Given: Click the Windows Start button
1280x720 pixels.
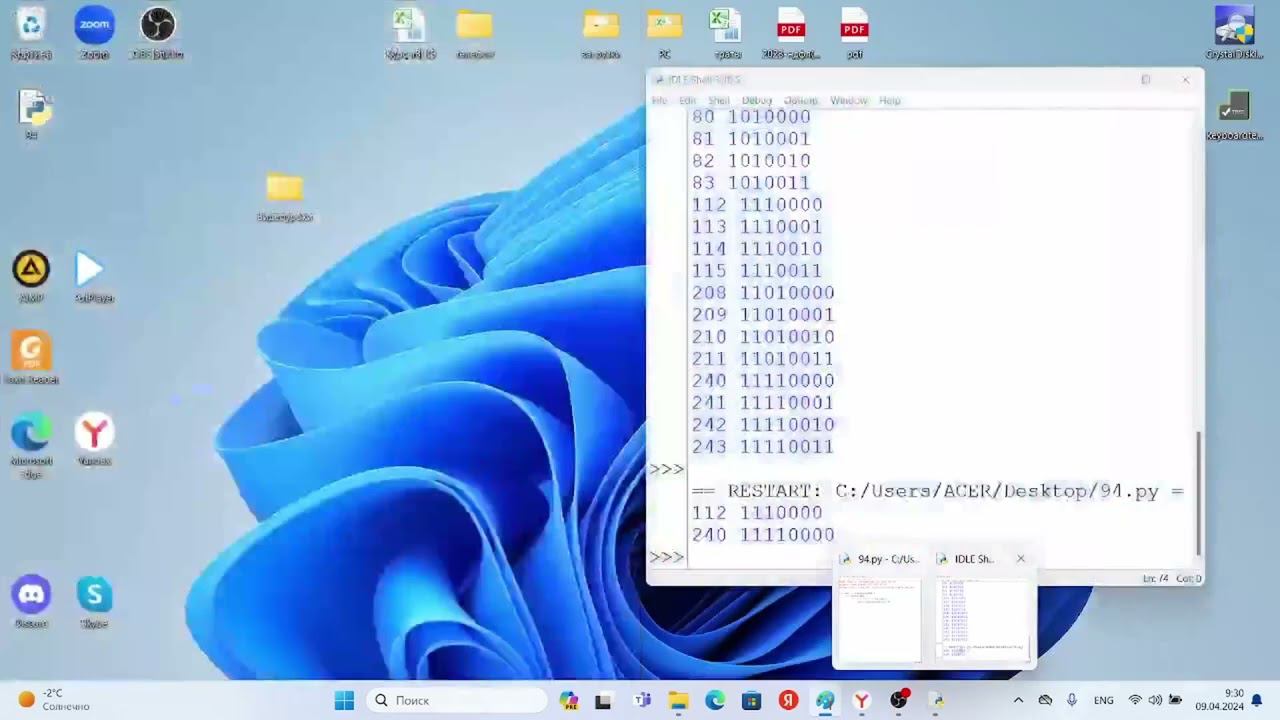Looking at the screenshot, I should pyautogui.click(x=344, y=700).
